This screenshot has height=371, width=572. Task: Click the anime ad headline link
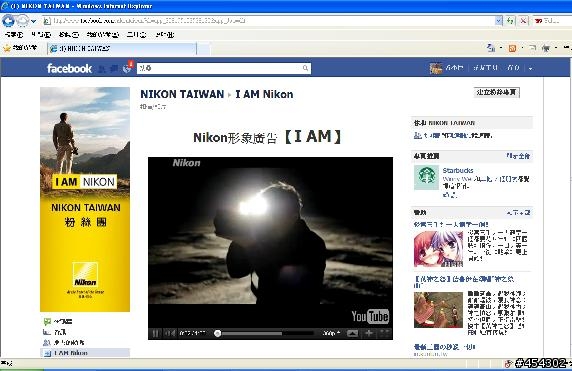[451, 224]
